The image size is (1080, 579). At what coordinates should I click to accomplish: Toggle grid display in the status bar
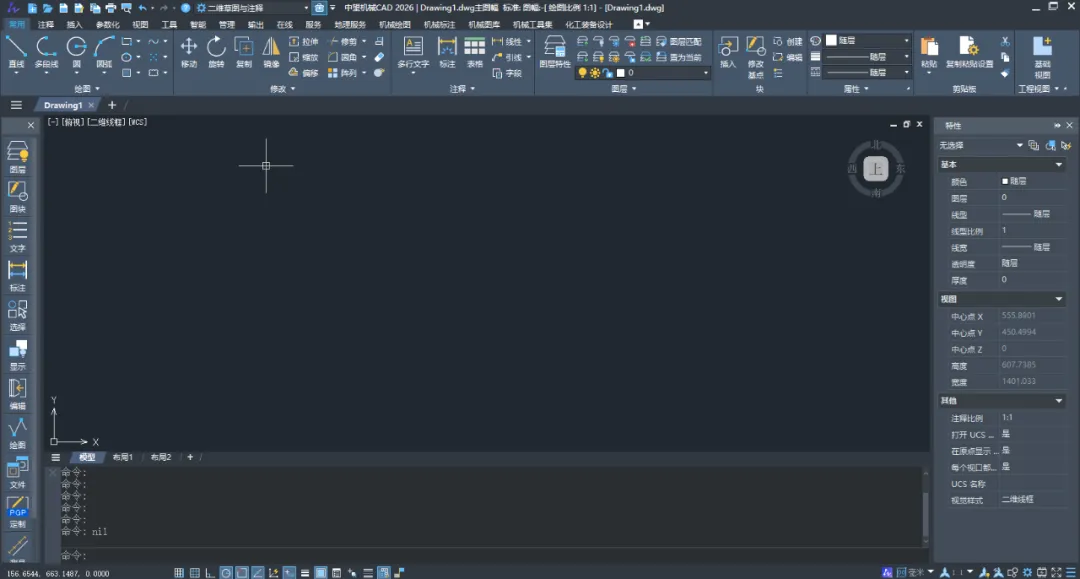tap(195, 573)
